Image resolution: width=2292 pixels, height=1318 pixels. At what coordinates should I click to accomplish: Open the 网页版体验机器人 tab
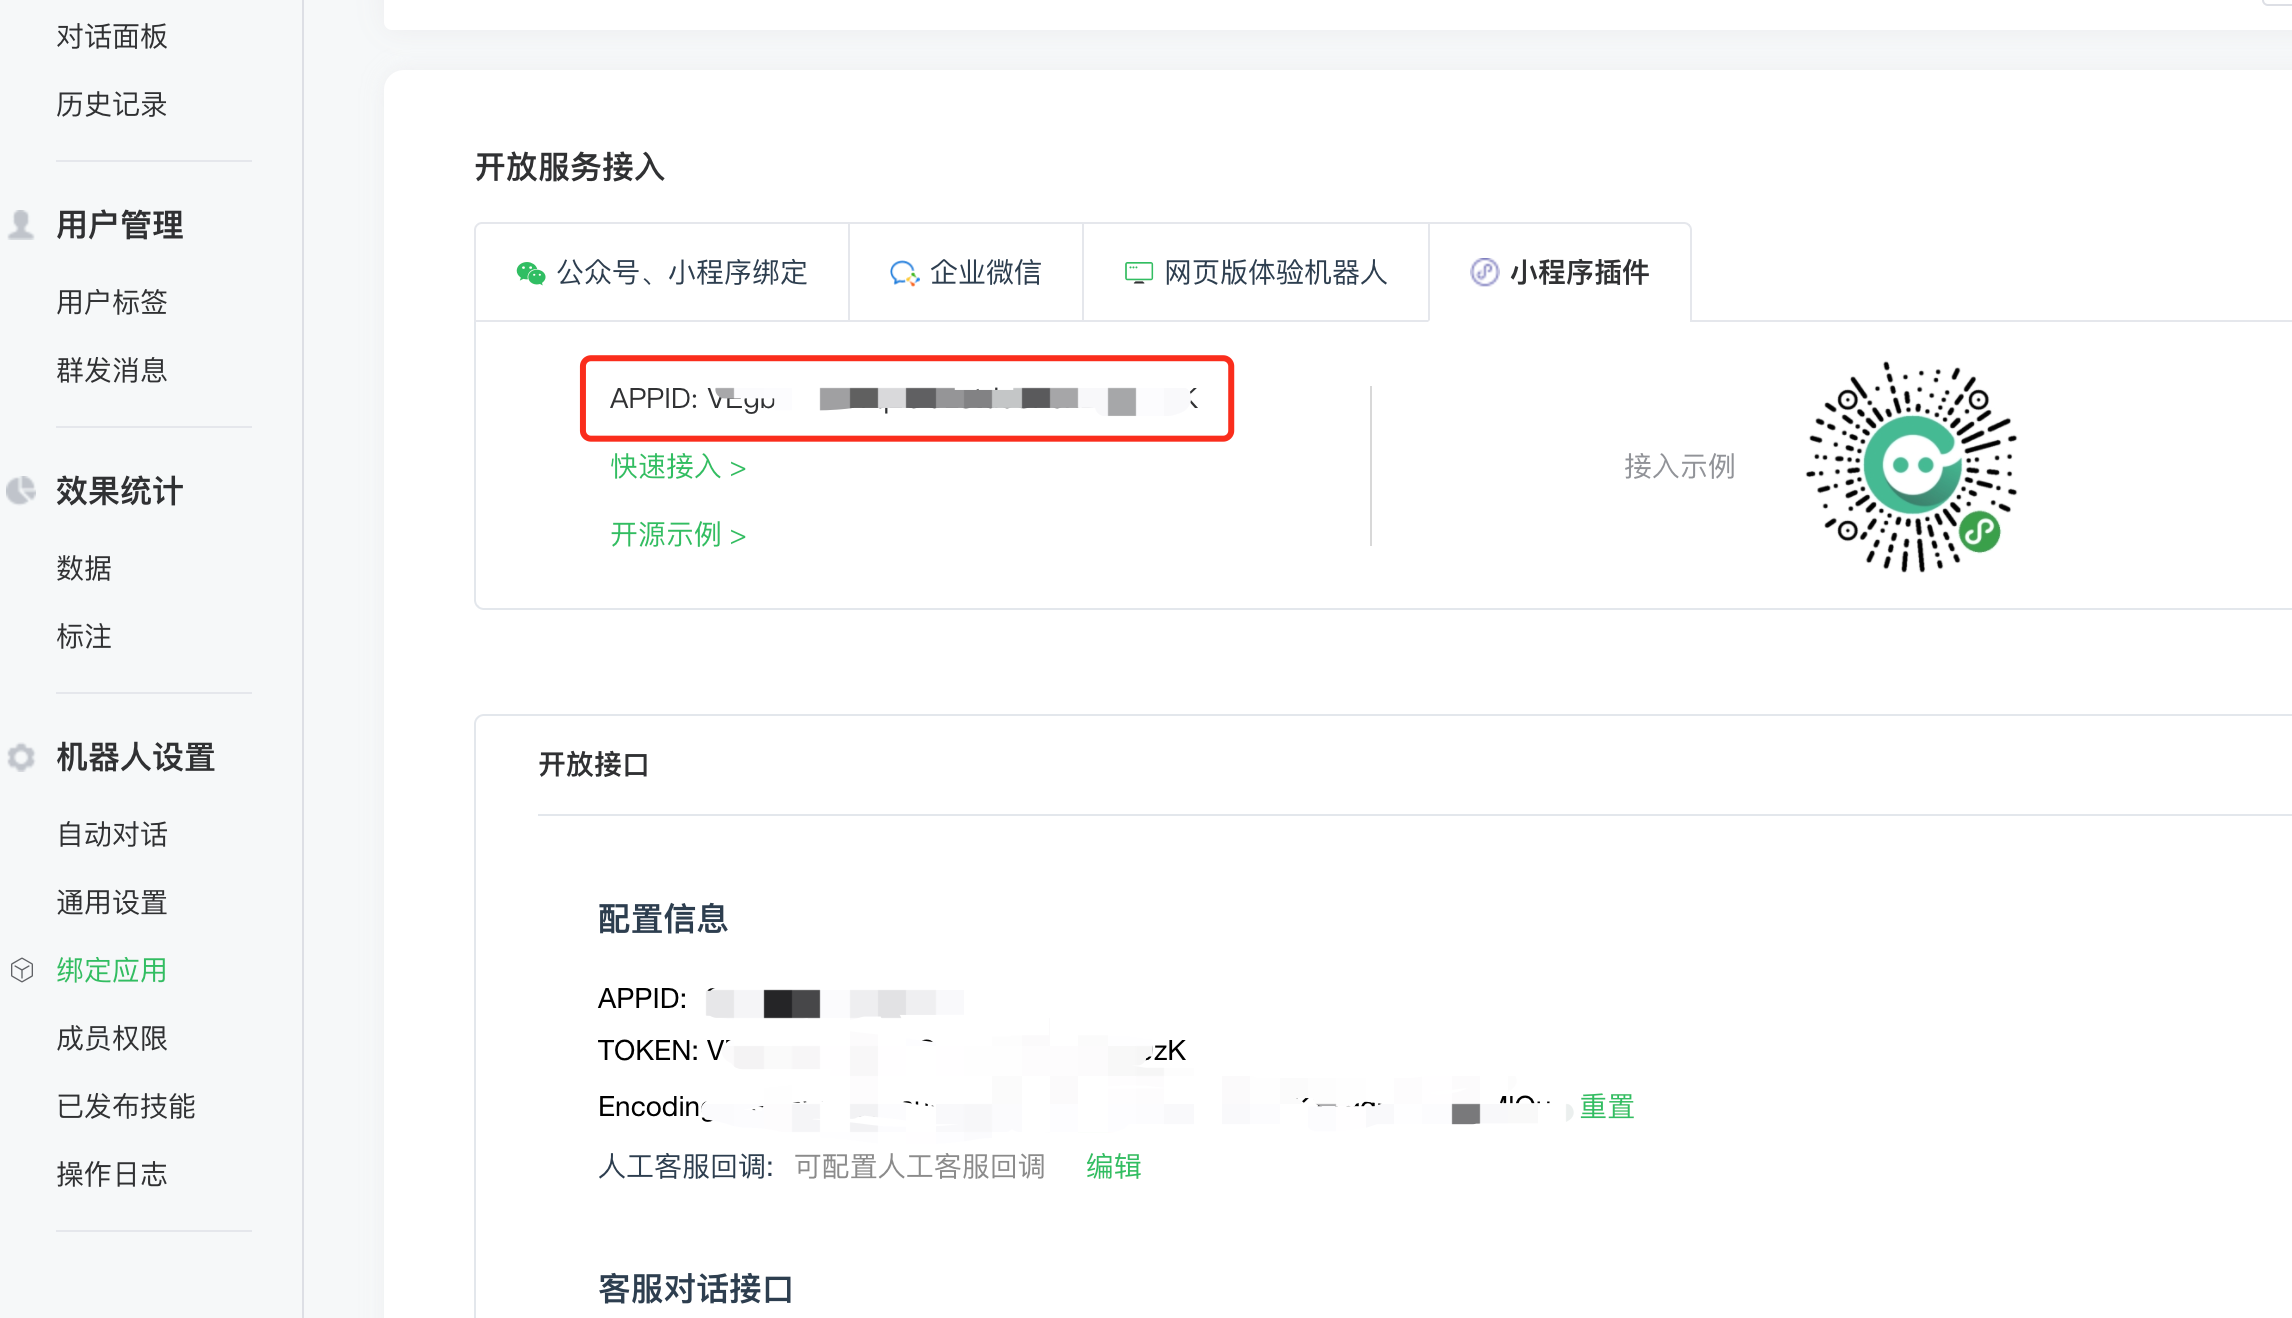pyautogui.click(x=1275, y=272)
